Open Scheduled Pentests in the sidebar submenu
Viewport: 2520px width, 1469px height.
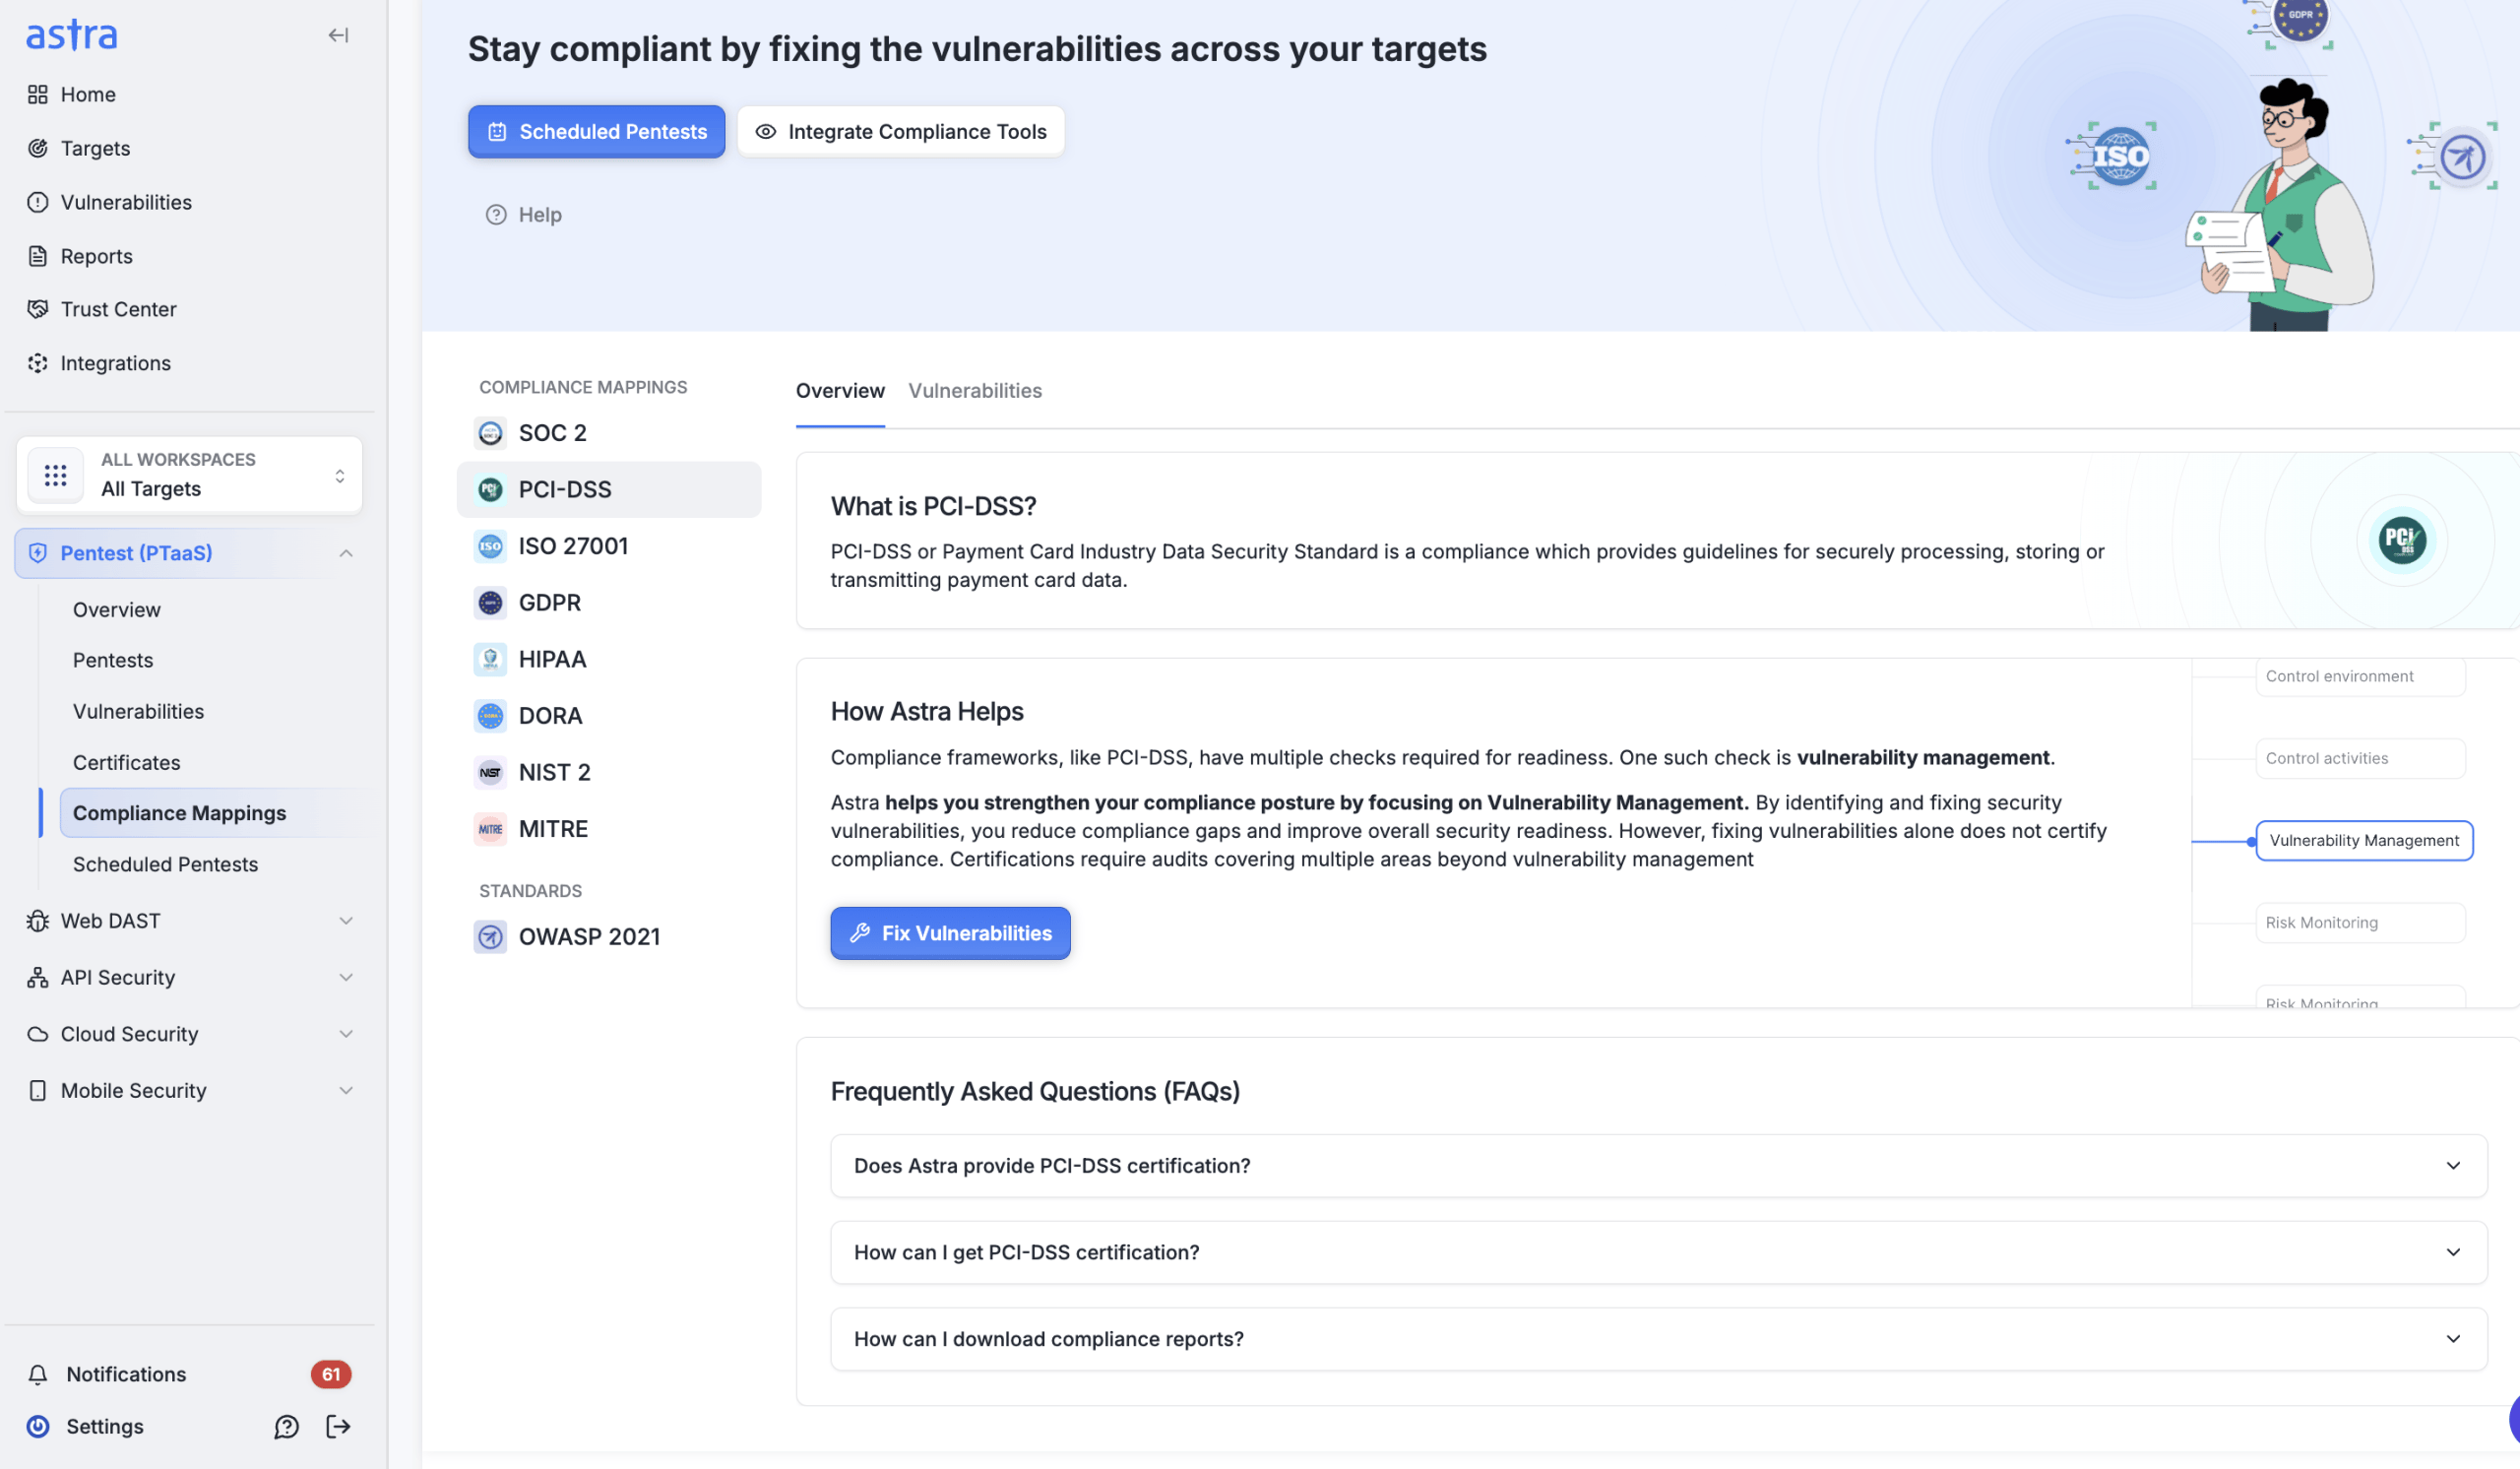pos(165,865)
